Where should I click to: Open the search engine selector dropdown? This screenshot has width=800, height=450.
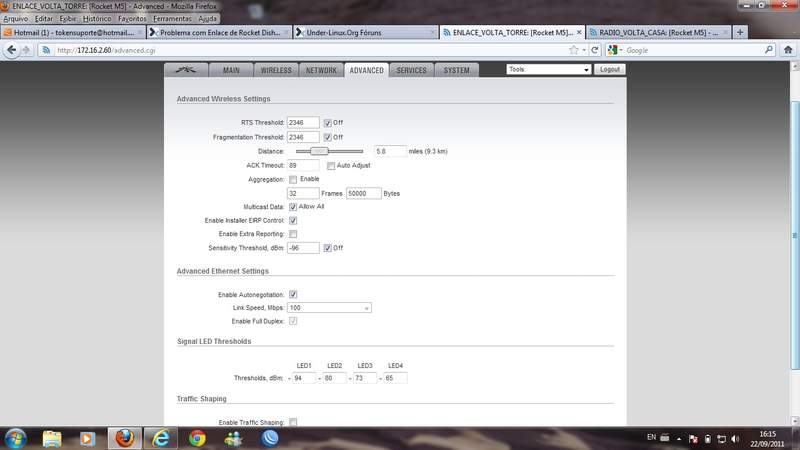pyautogui.click(x=615, y=50)
